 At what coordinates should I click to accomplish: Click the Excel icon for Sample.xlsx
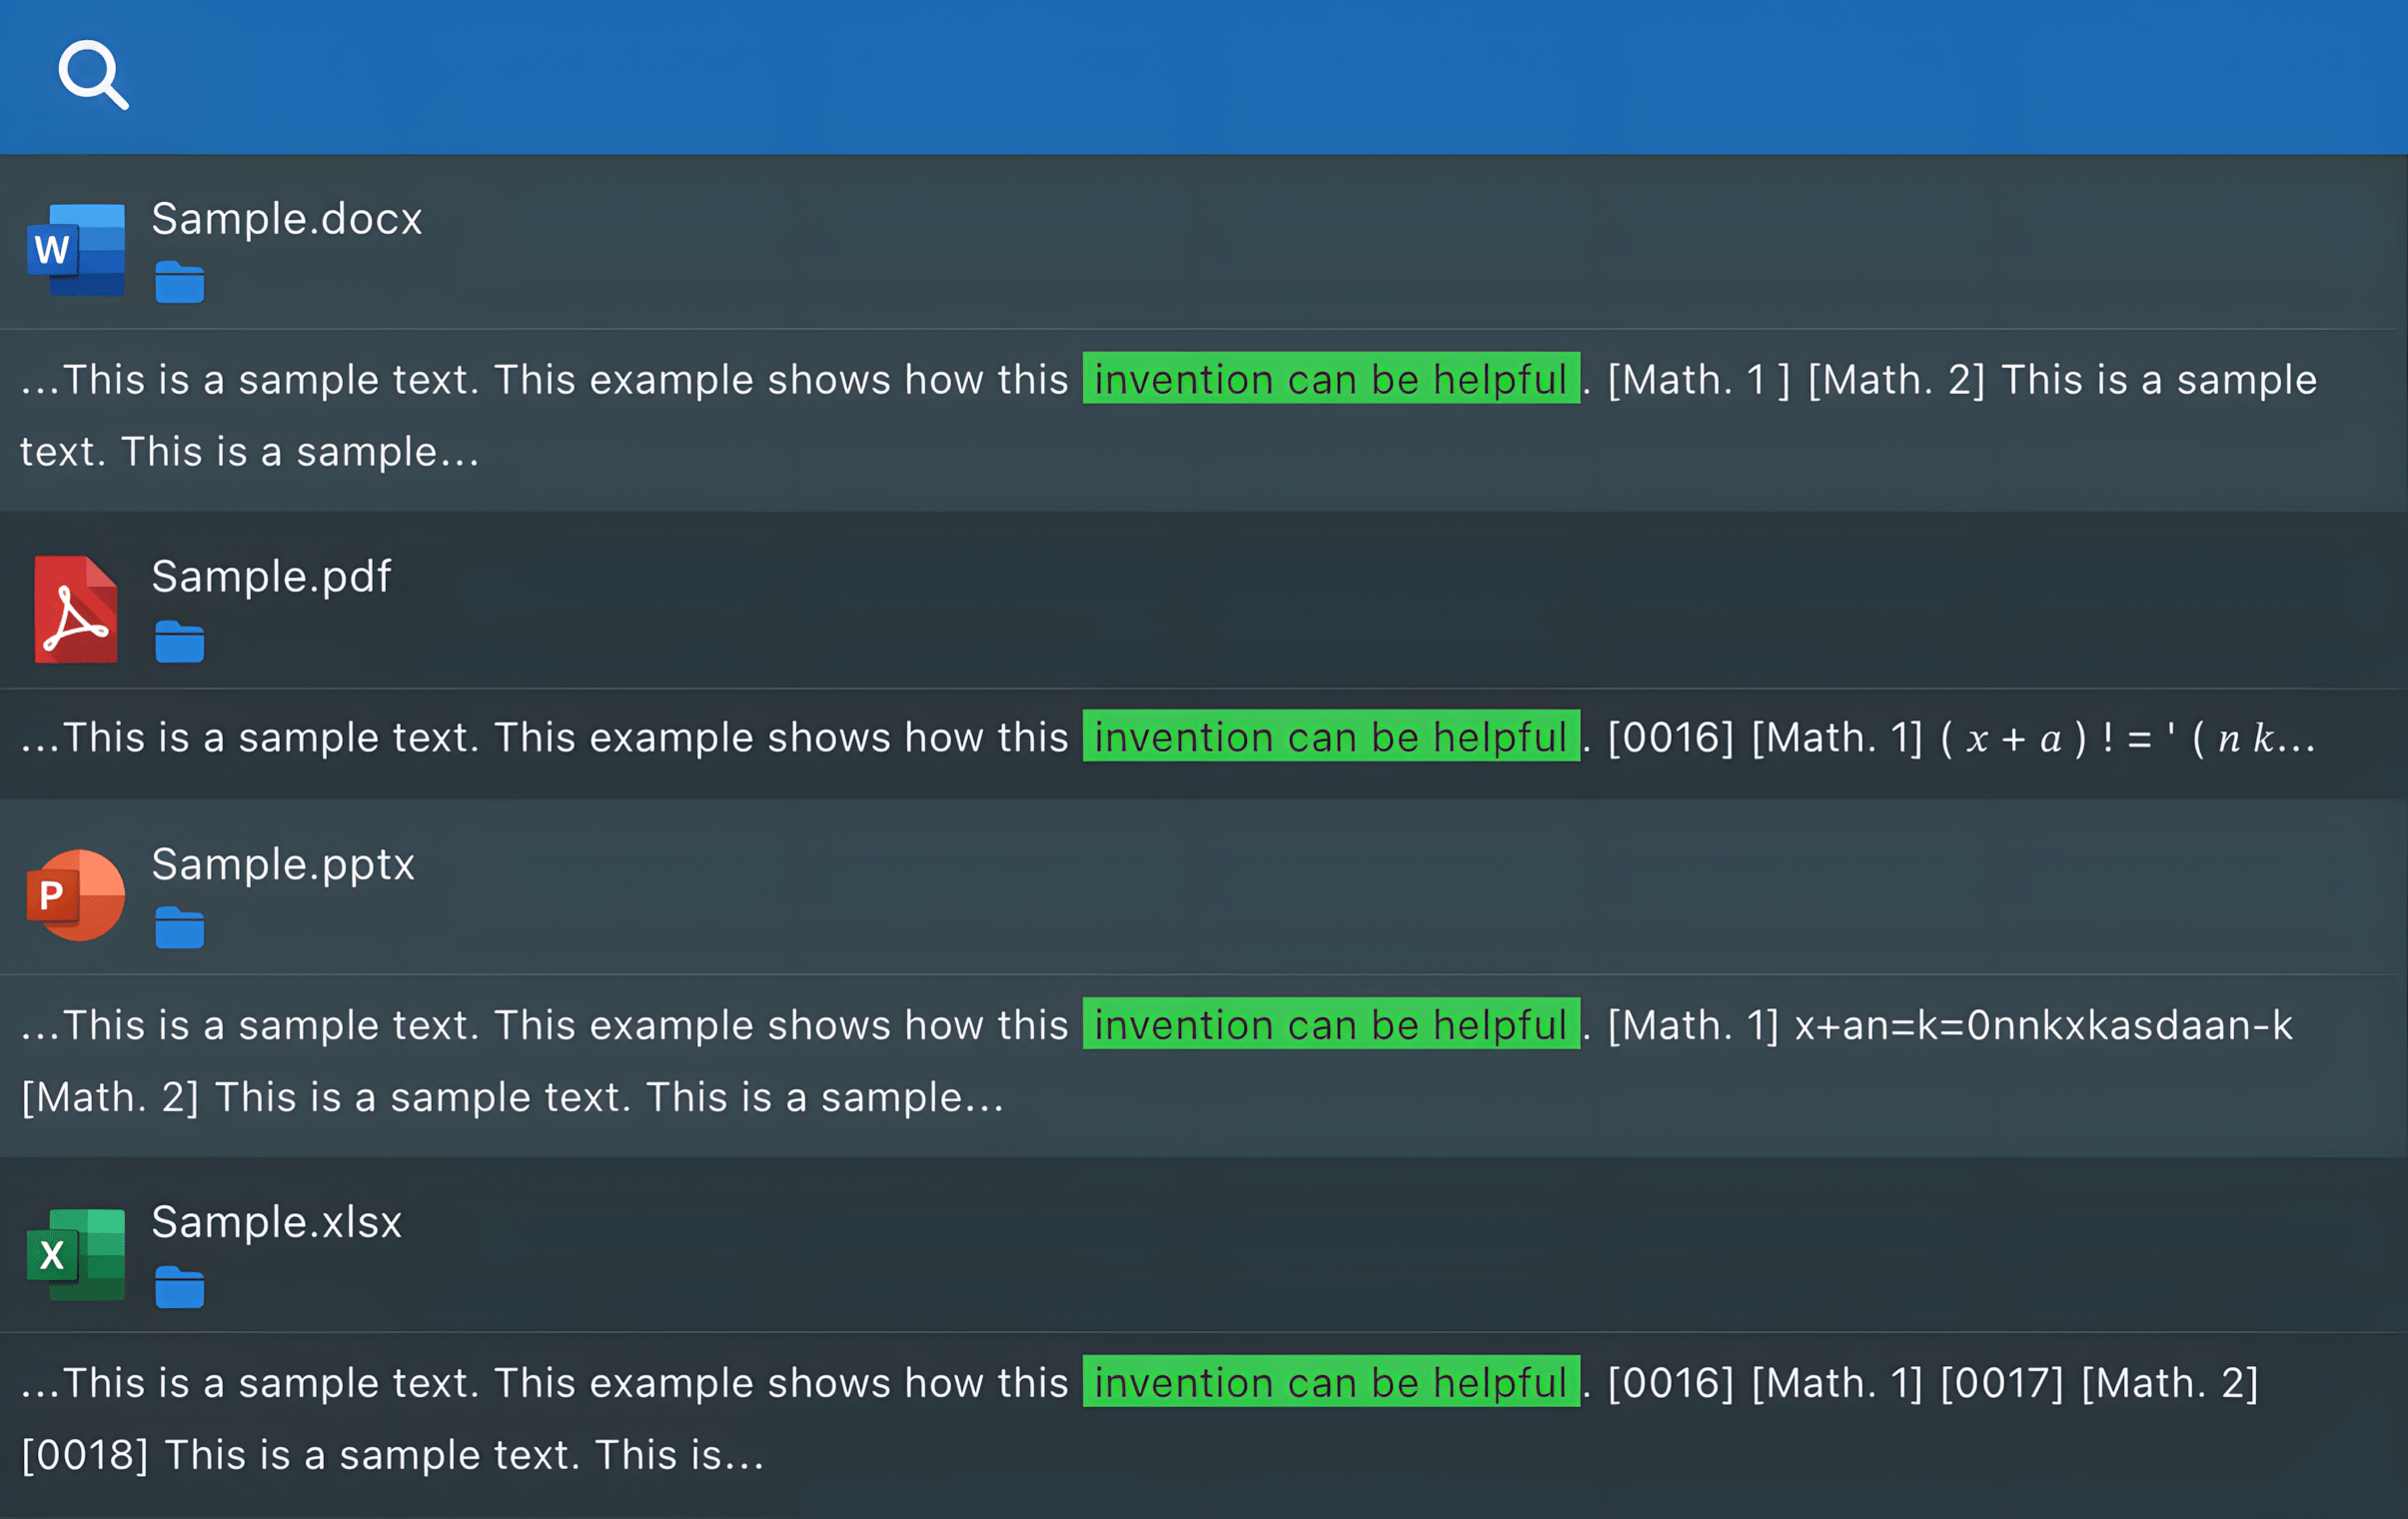(76, 1254)
